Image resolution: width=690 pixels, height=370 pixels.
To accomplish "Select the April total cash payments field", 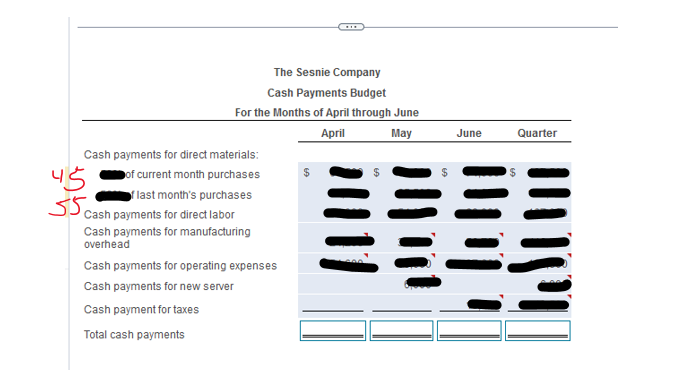I will pyautogui.click(x=333, y=330).
